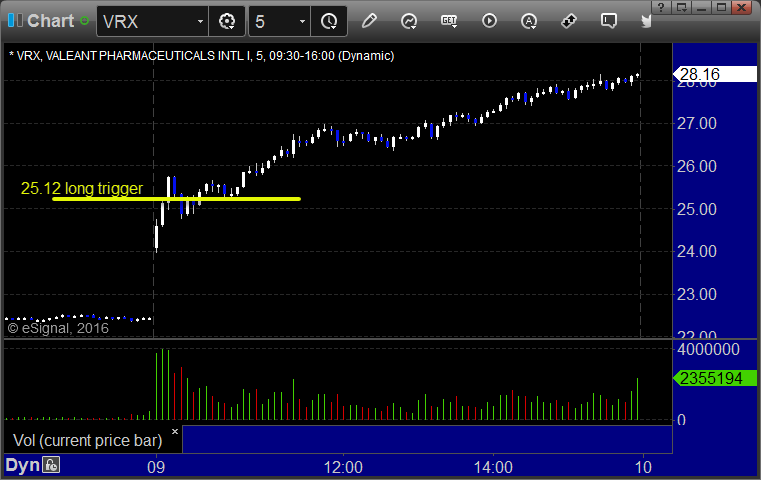Open the studies chart icon
The image size is (761, 480).
(x=409, y=21)
